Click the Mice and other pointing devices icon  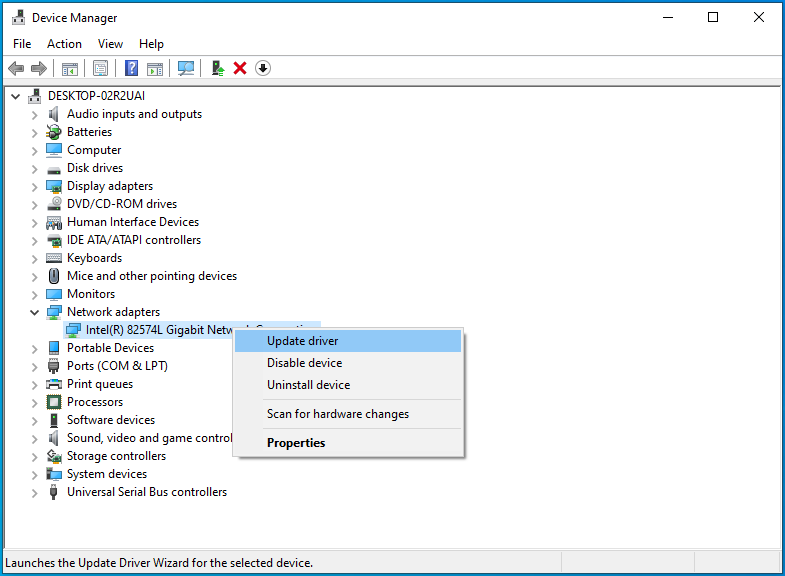pyautogui.click(x=54, y=276)
